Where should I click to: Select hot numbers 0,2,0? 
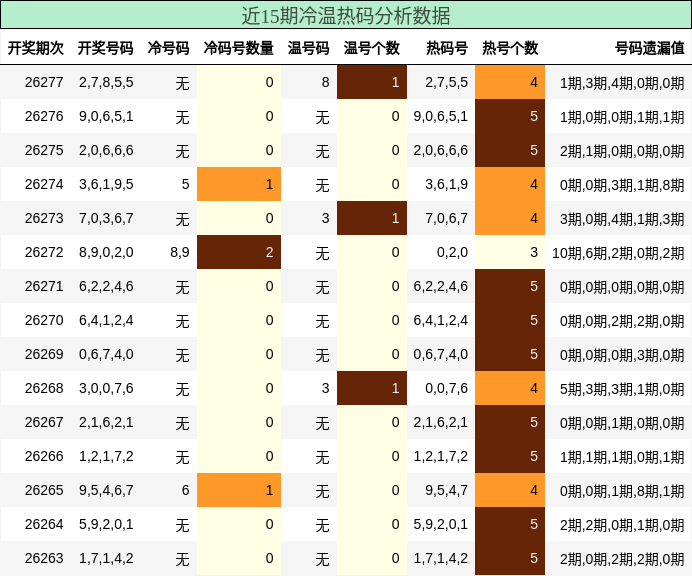tap(452, 252)
